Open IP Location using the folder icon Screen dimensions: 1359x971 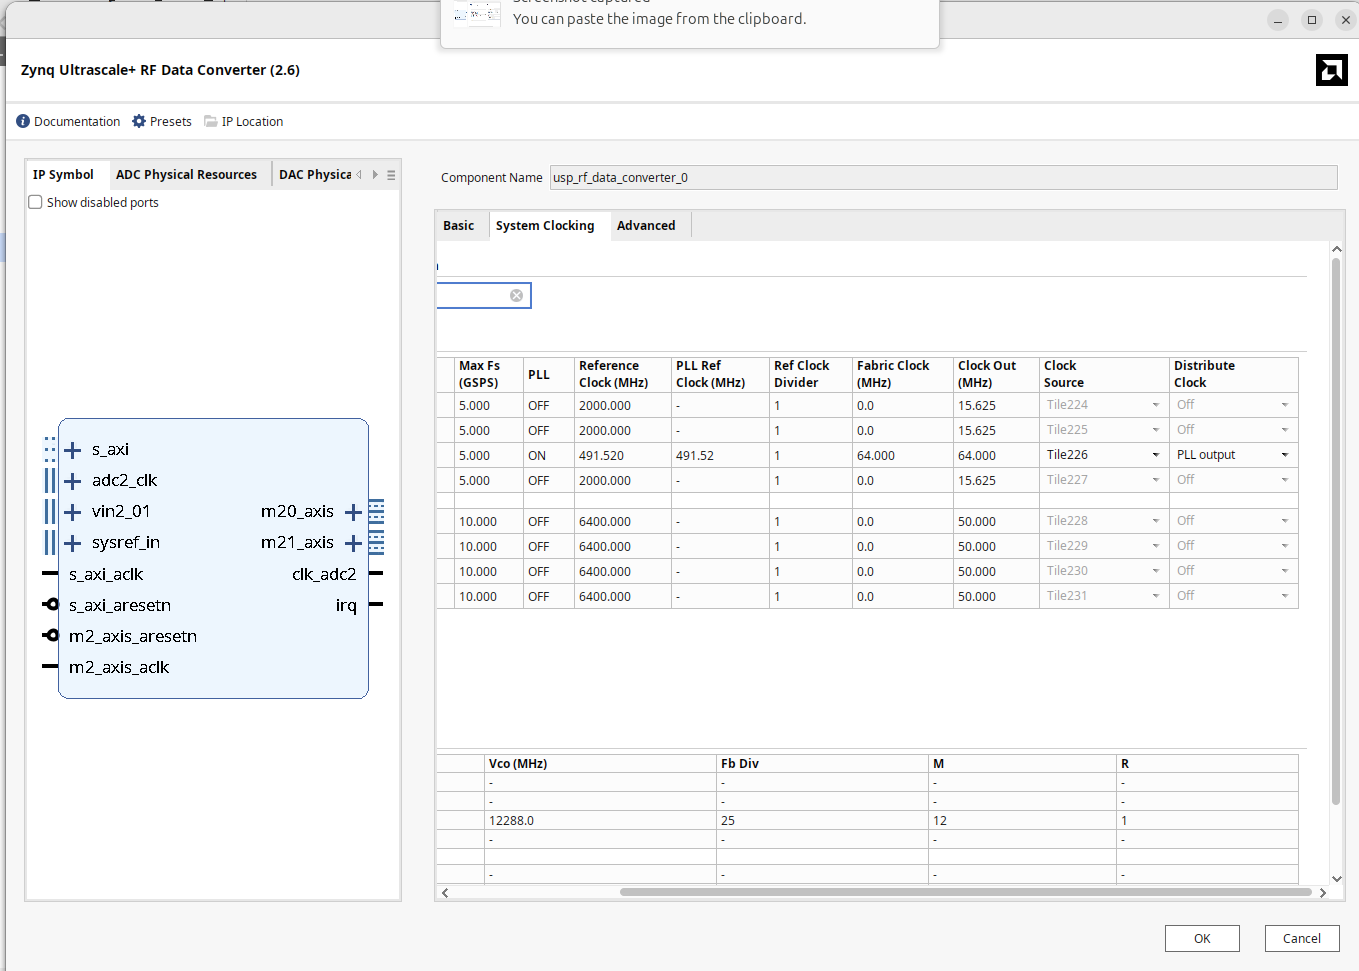[209, 121]
